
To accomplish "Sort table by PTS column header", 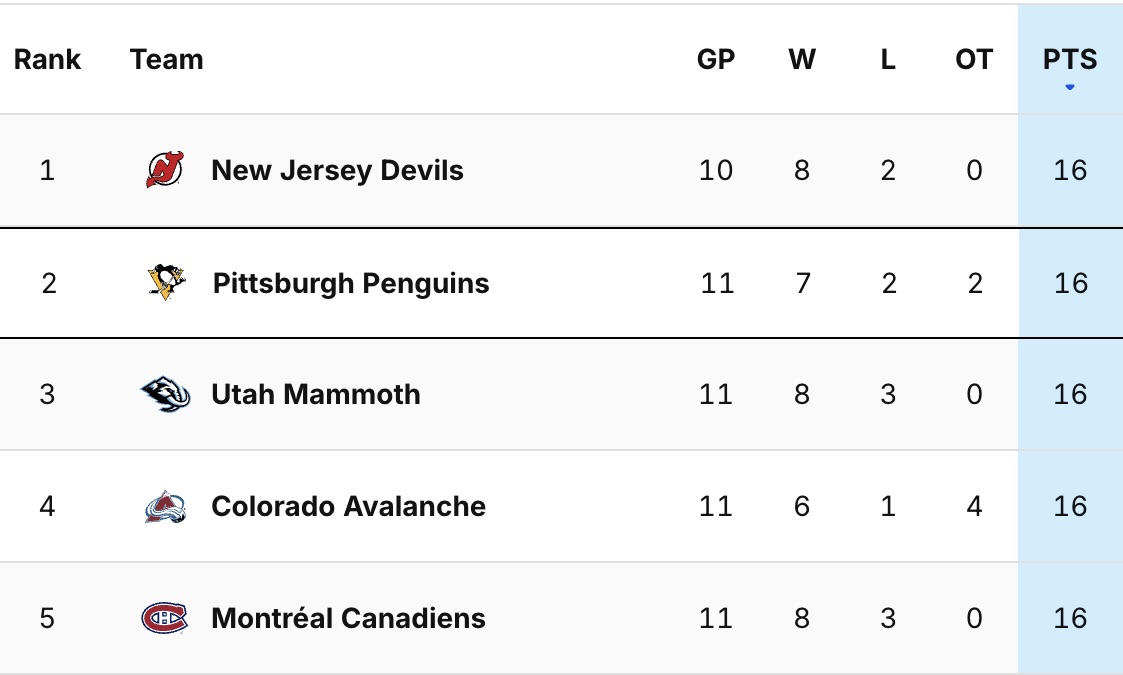I will (1070, 60).
